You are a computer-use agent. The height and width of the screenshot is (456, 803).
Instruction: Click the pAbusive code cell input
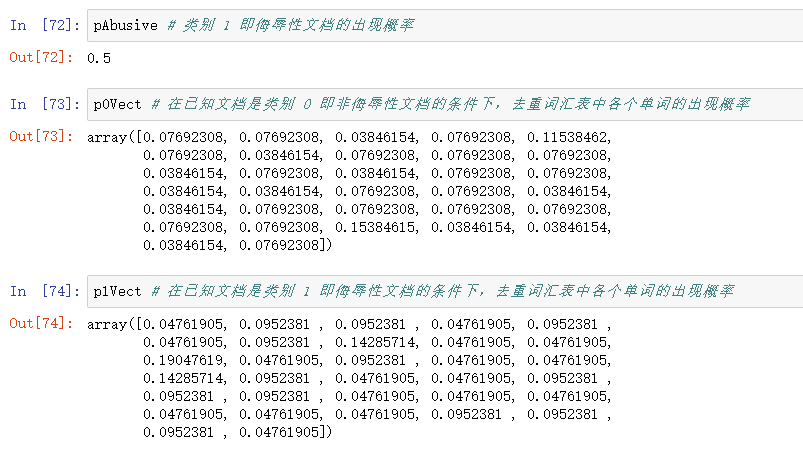click(445, 25)
